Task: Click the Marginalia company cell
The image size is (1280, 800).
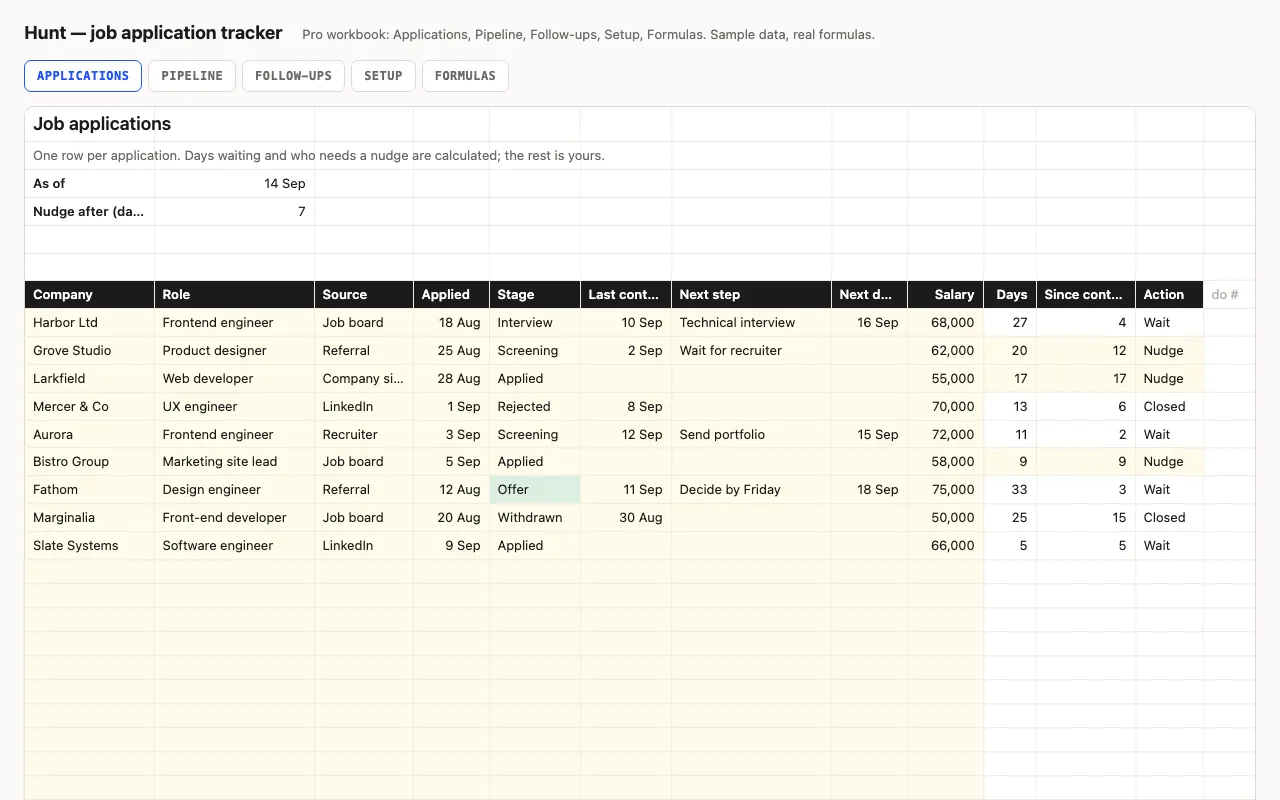Action: (90, 518)
